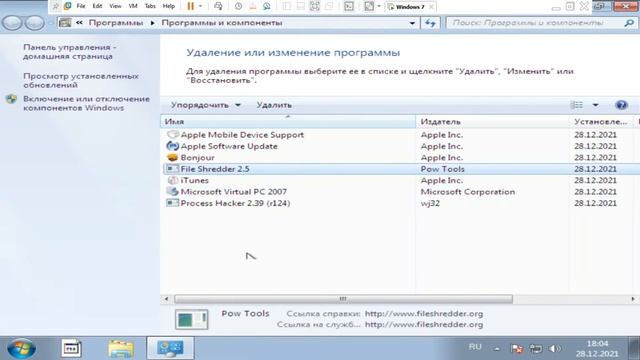Click Microsoft Corporation publisher cell

click(x=468, y=192)
